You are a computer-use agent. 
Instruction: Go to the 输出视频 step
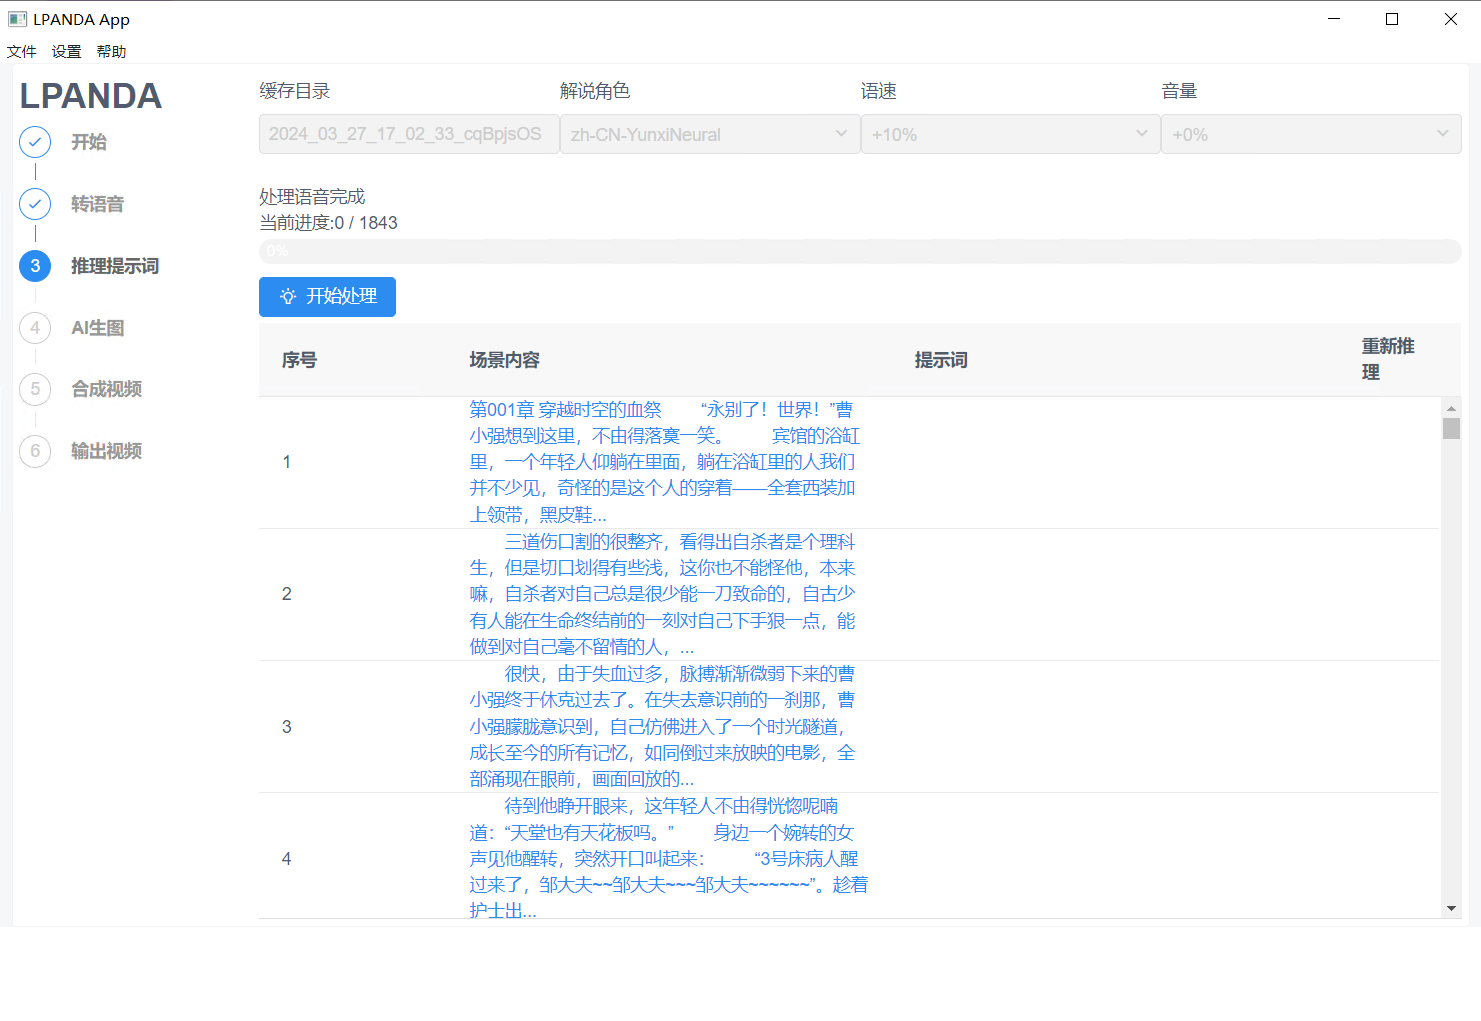click(x=107, y=451)
